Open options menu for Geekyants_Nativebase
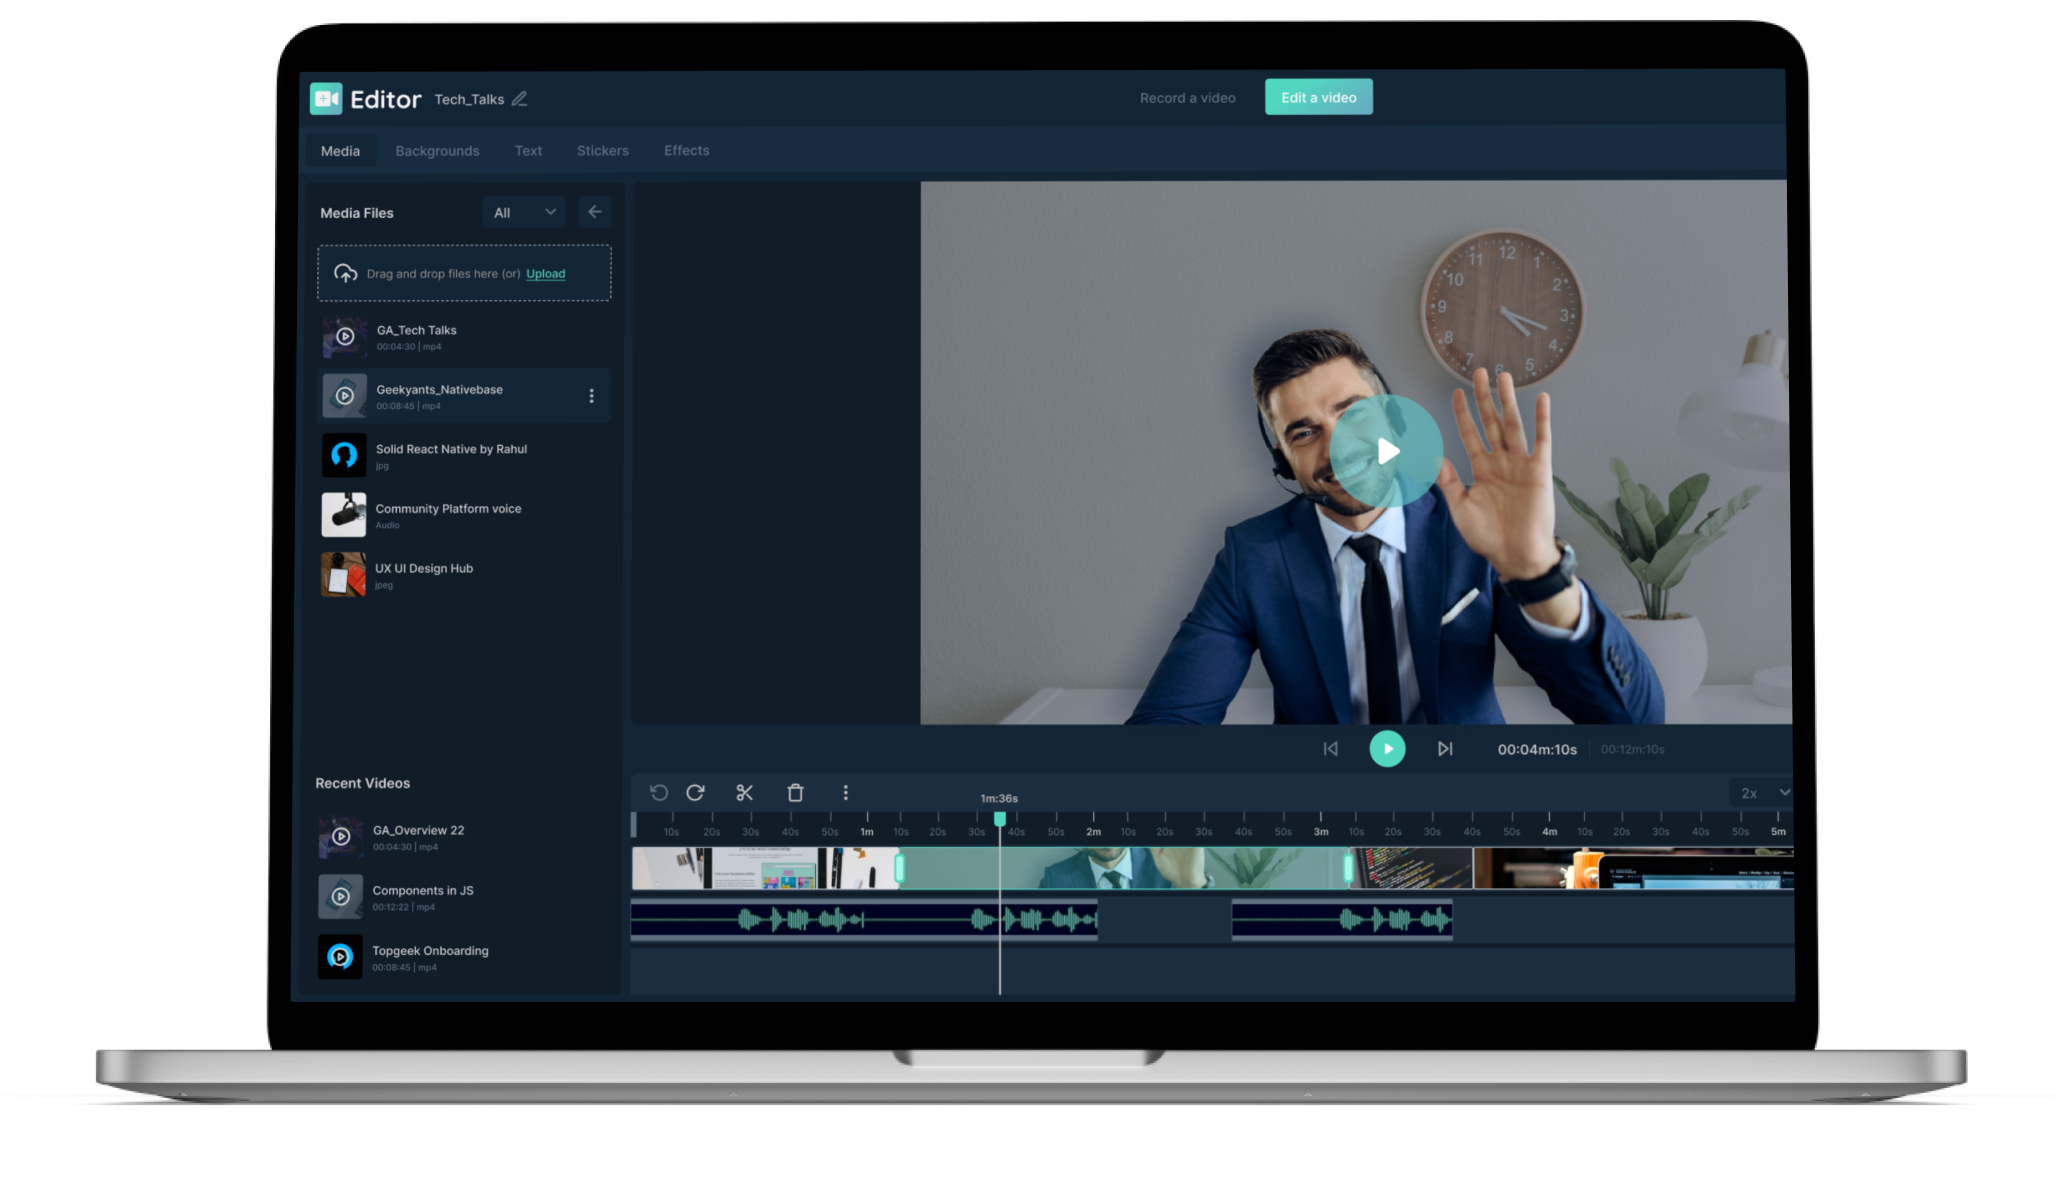 pos(592,395)
